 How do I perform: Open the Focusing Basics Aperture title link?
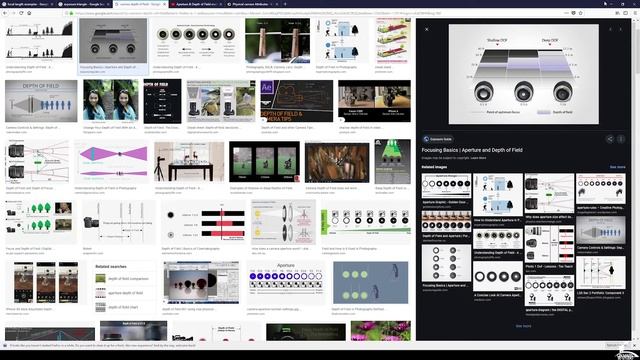point(472,150)
